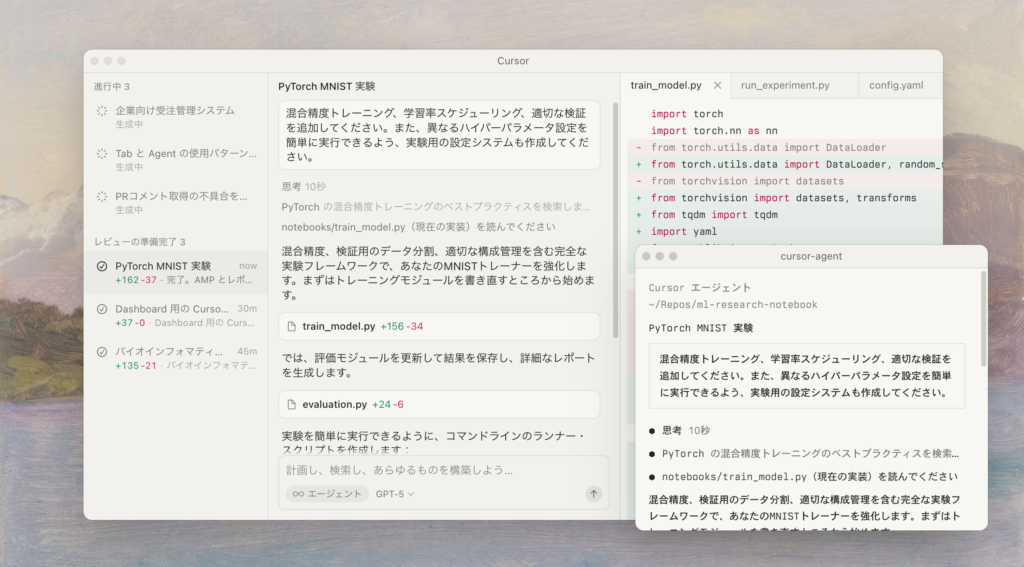The image size is (1024, 567).
Task: Click the file icon on train_model.py card
Action: point(292,326)
